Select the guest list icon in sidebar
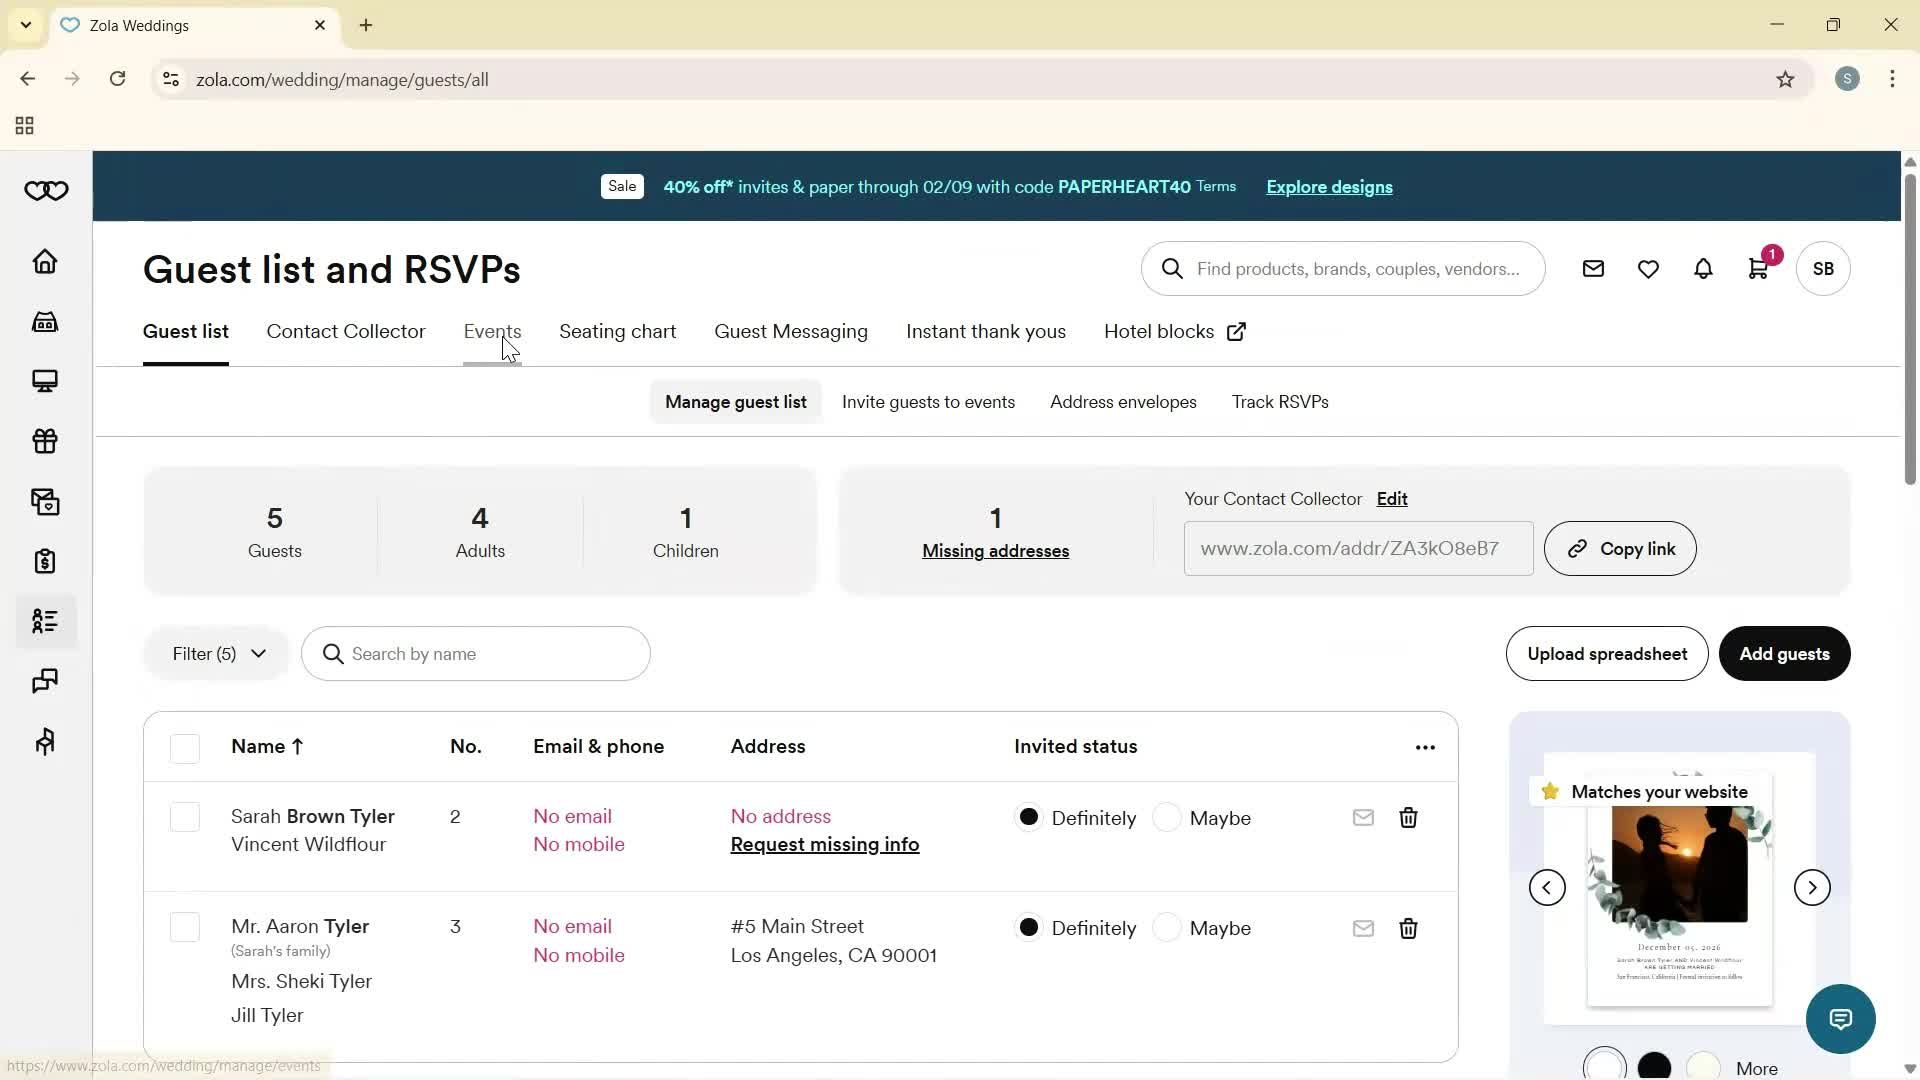The height and width of the screenshot is (1080, 1920). tap(45, 621)
